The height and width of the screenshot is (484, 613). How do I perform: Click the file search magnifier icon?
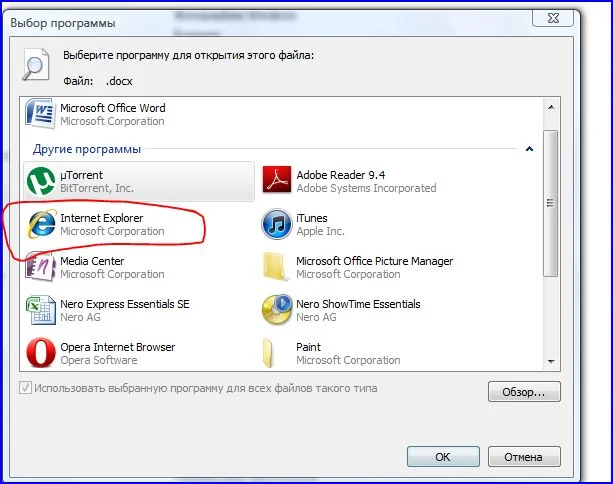[36, 64]
